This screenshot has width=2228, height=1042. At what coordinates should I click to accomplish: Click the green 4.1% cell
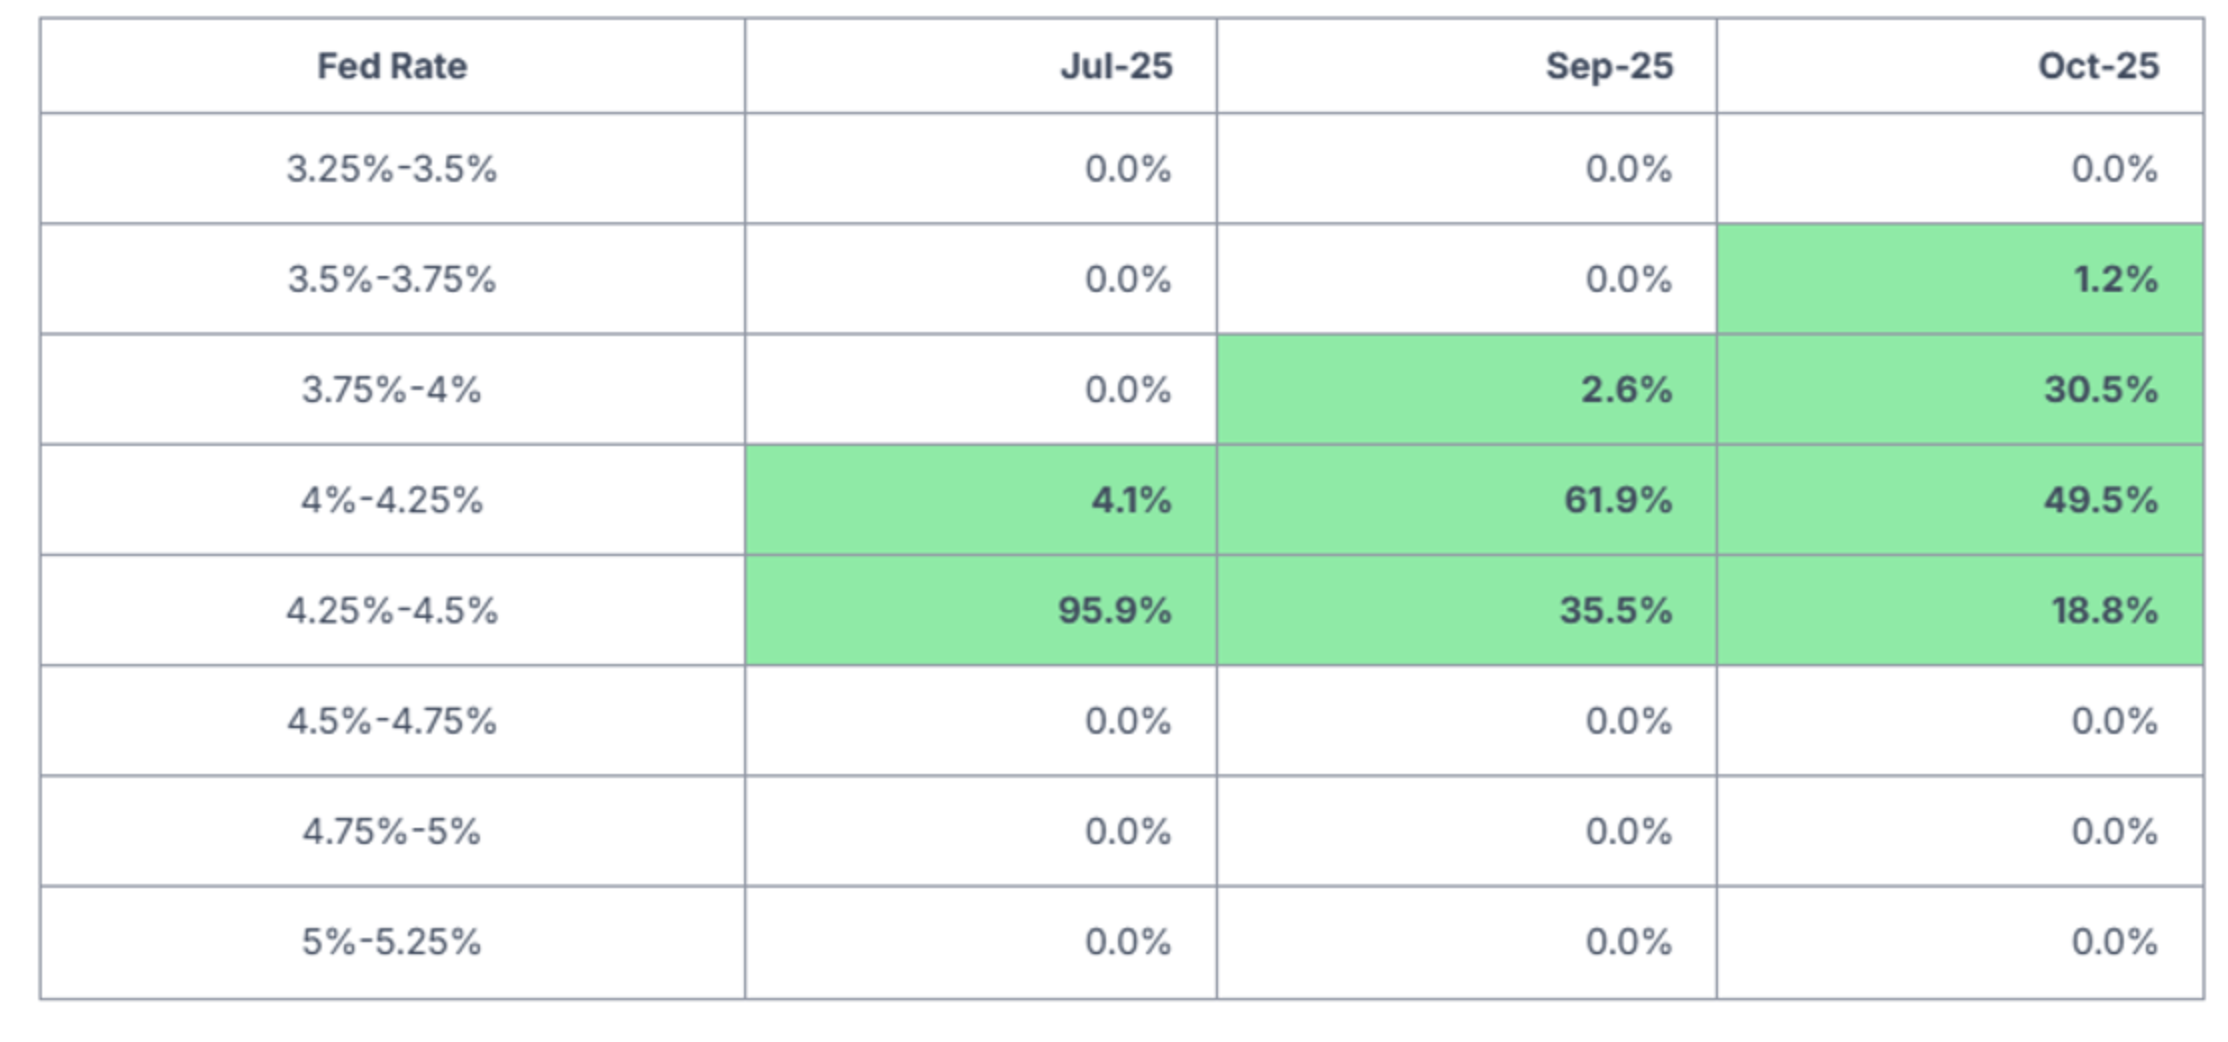(1130, 499)
